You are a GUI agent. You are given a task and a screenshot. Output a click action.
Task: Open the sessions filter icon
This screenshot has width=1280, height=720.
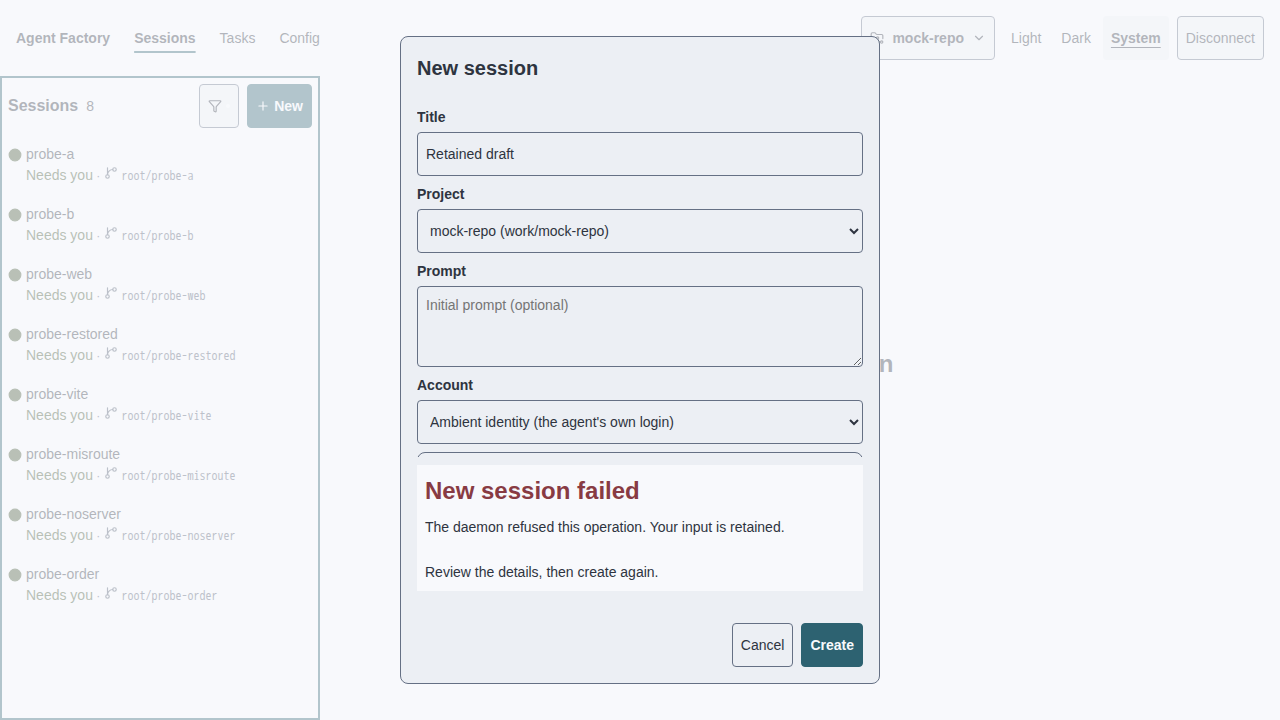coord(219,106)
